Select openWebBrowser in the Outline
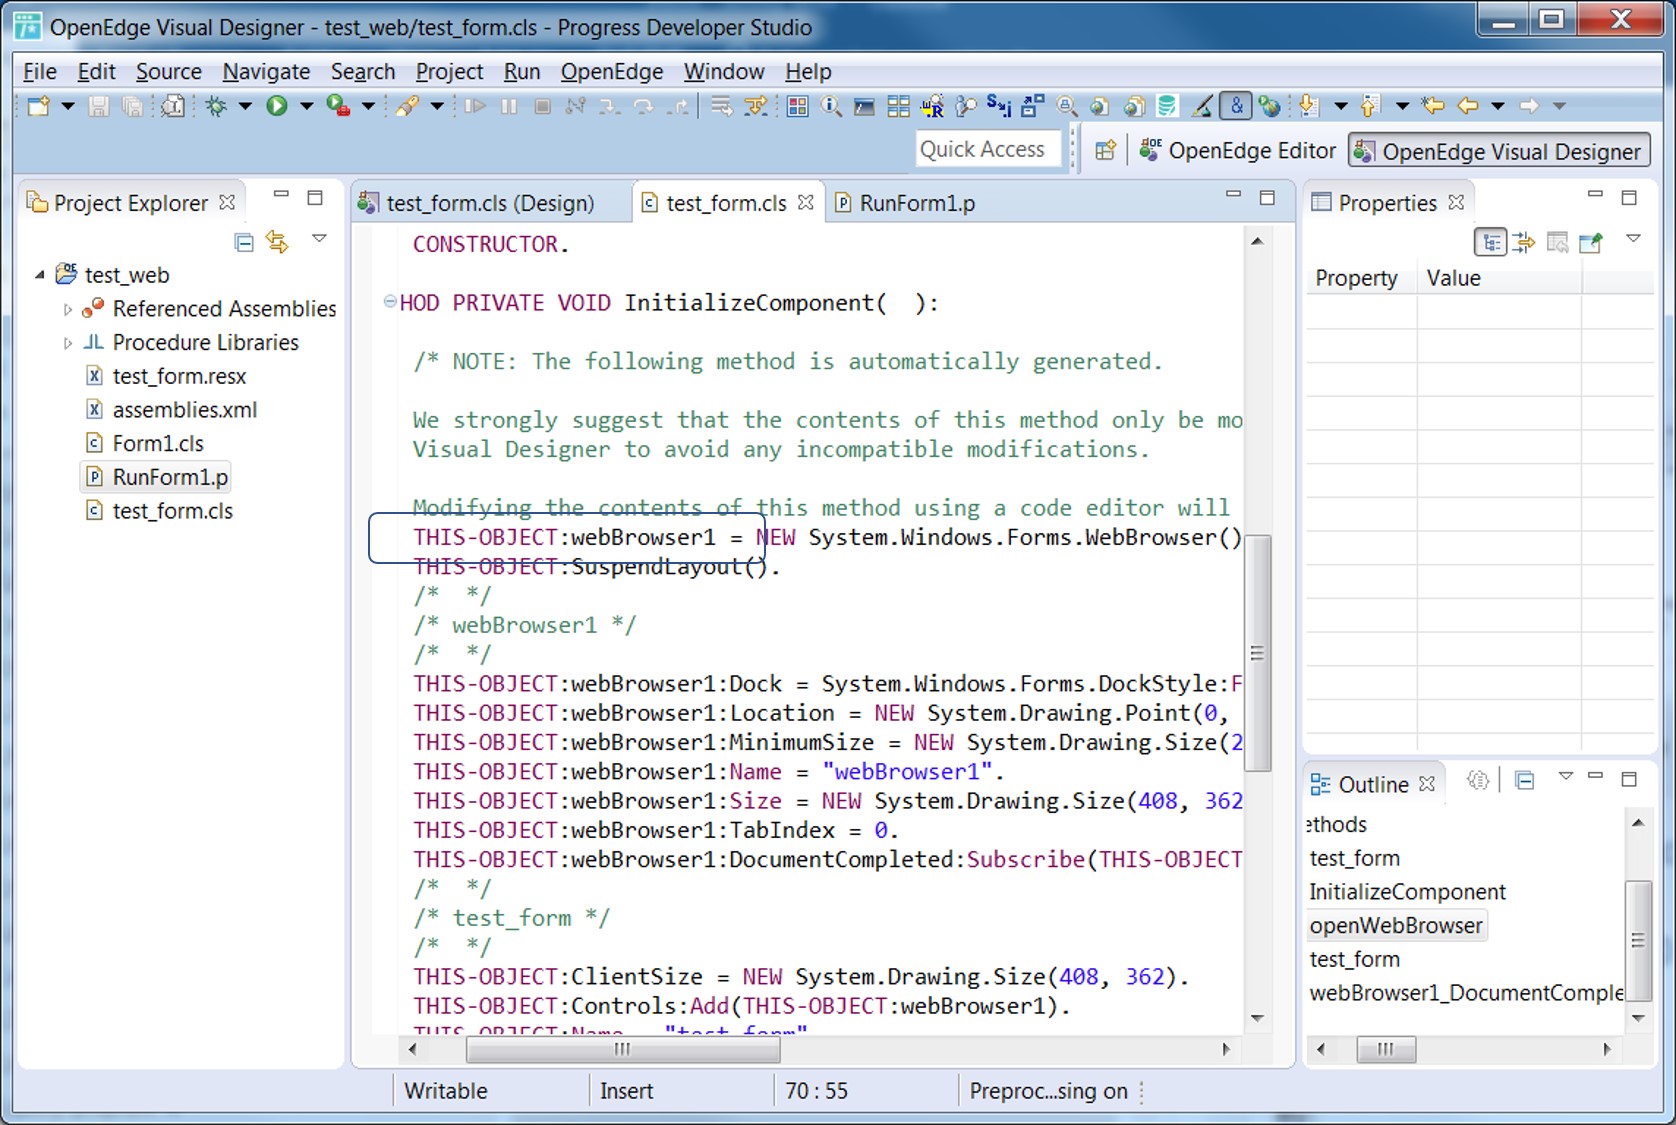 [1395, 925]
